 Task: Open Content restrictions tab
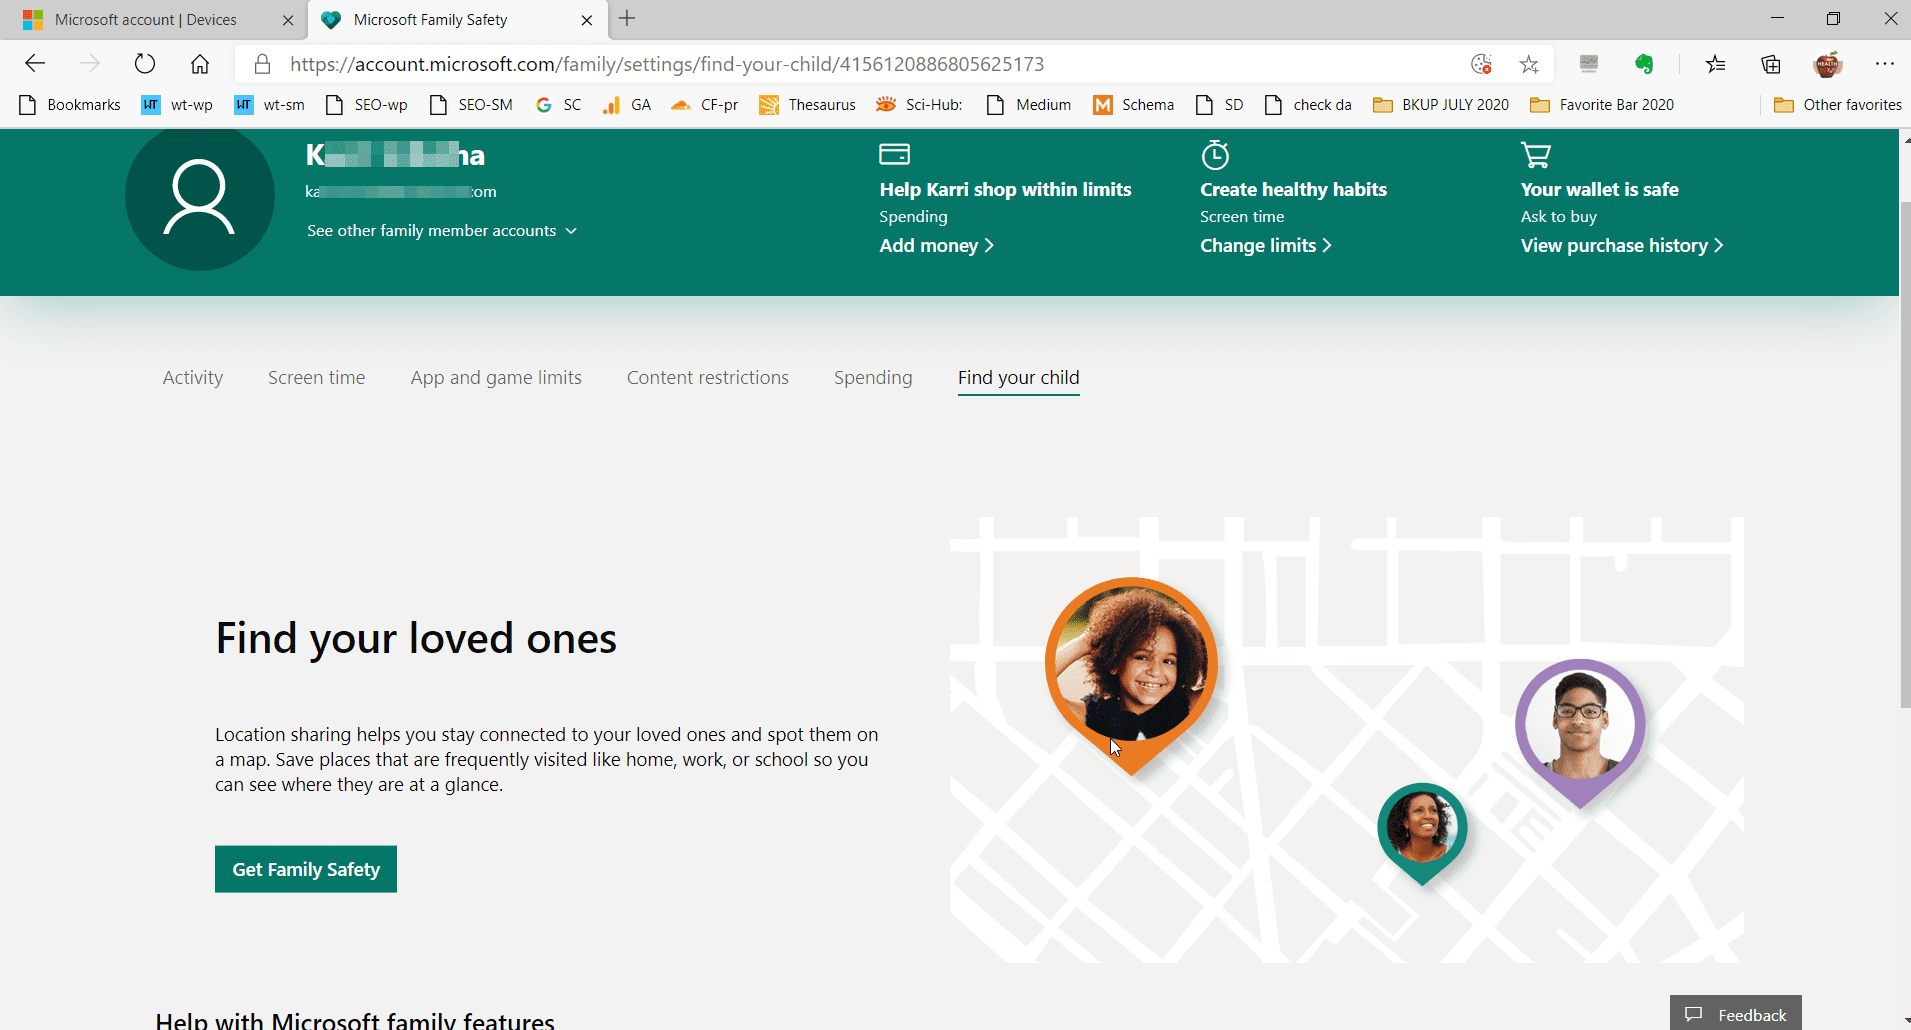[708, 378]
